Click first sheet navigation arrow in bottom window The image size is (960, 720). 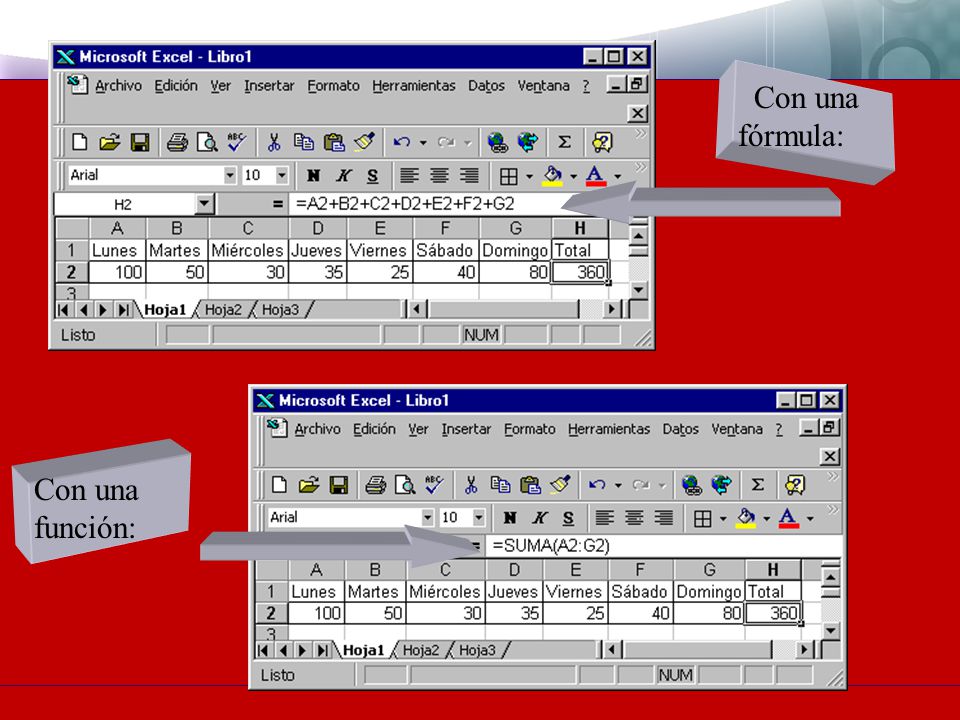(263, 650)
